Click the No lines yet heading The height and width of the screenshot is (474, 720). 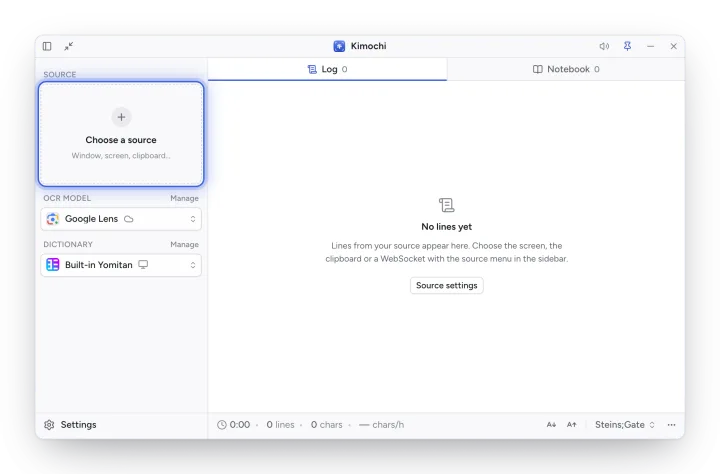point(446,226)
